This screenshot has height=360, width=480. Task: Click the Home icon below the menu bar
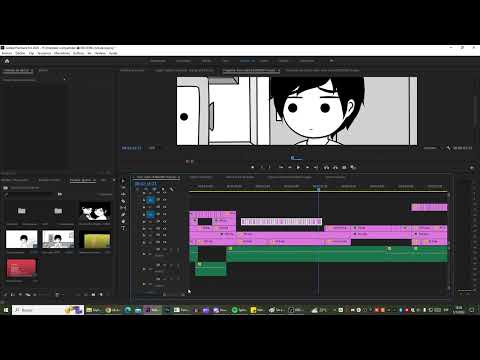(x=7, y=61)
